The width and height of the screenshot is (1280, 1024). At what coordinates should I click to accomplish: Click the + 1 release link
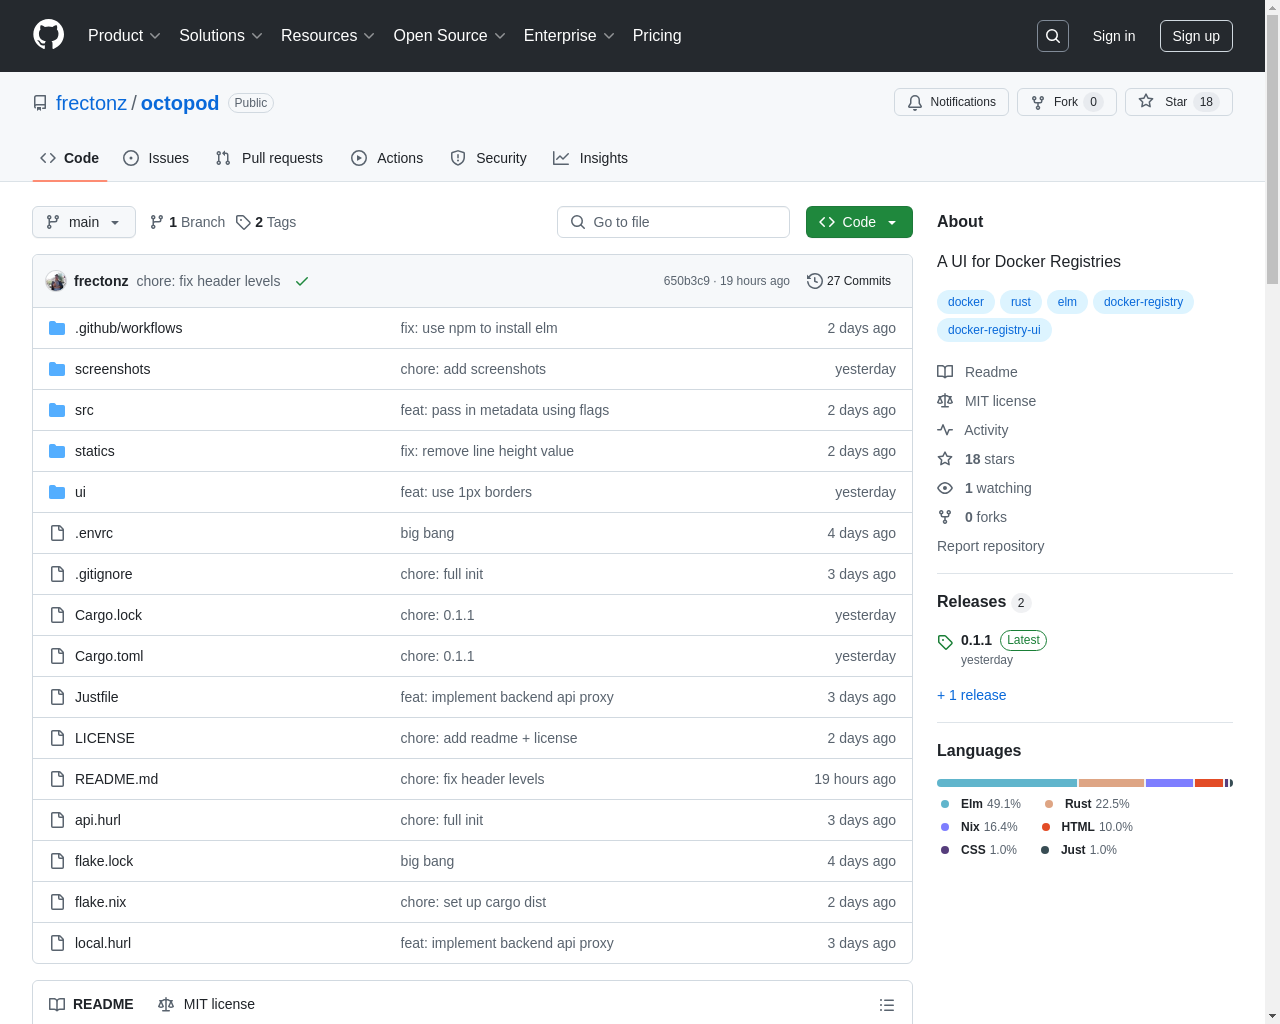coord(972,695)
